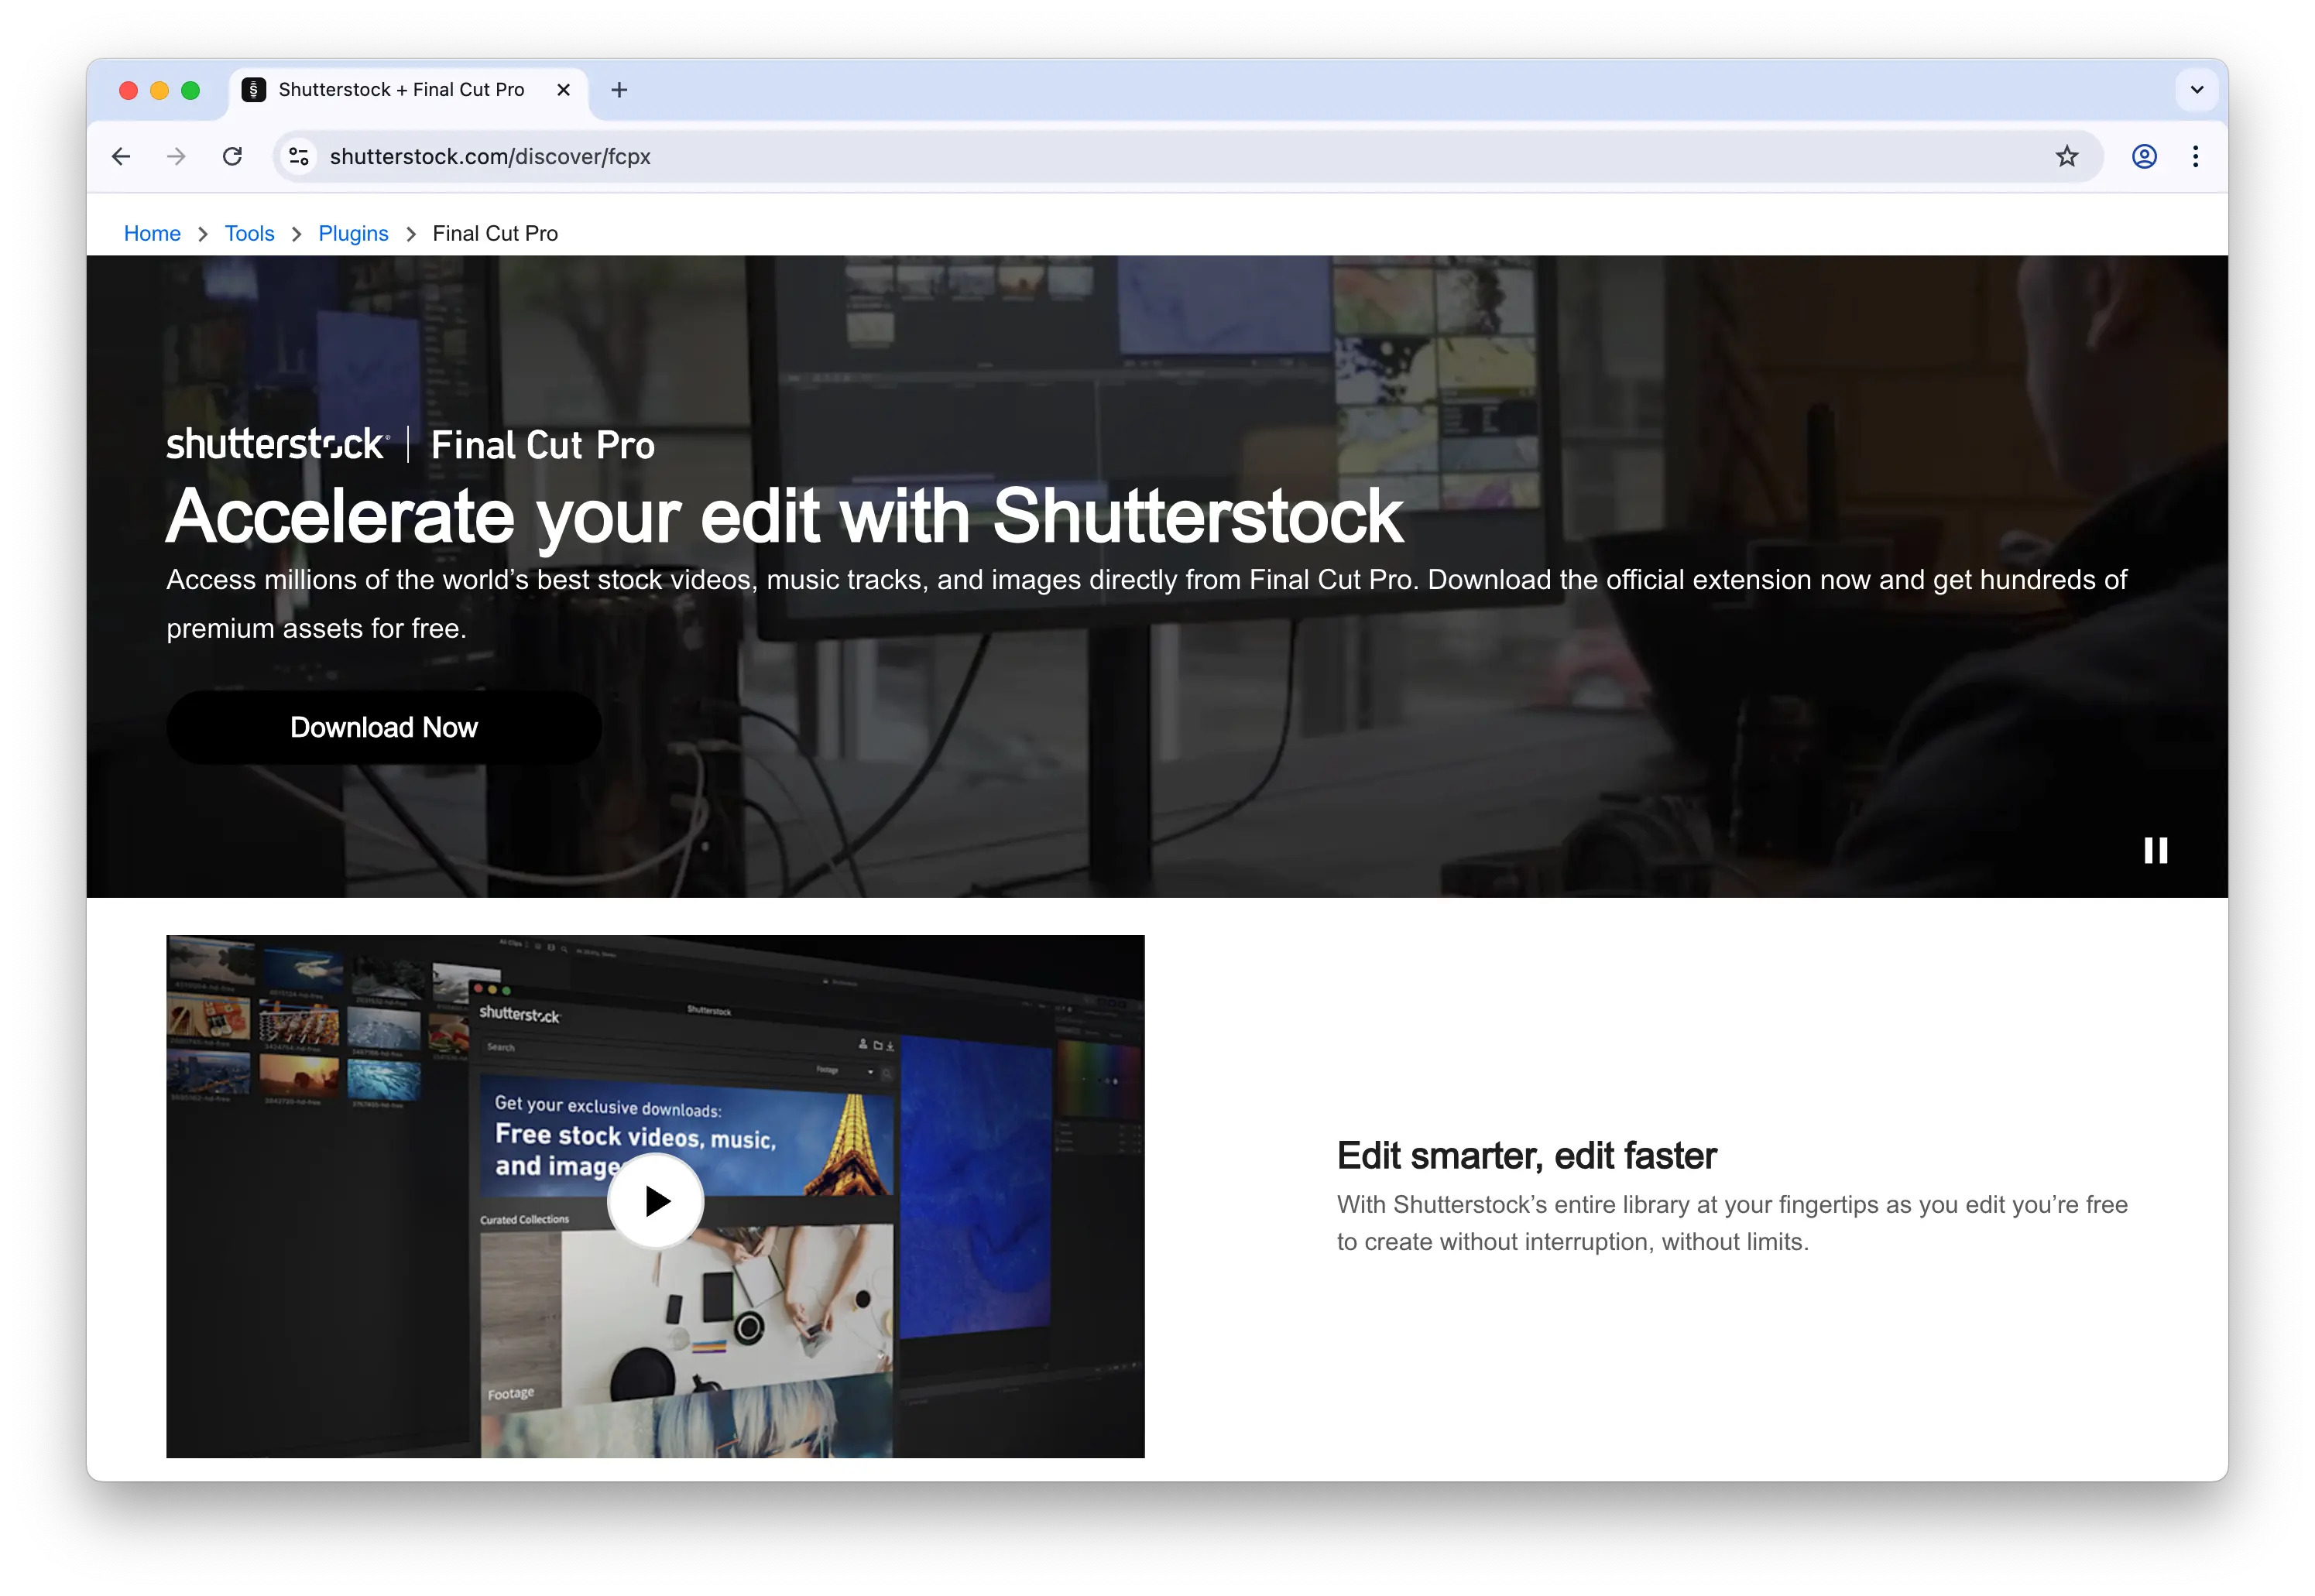Screen dimensions: 2315x1596
Task: Open site permissions icon in address bar
Action: tap(297, 156)
